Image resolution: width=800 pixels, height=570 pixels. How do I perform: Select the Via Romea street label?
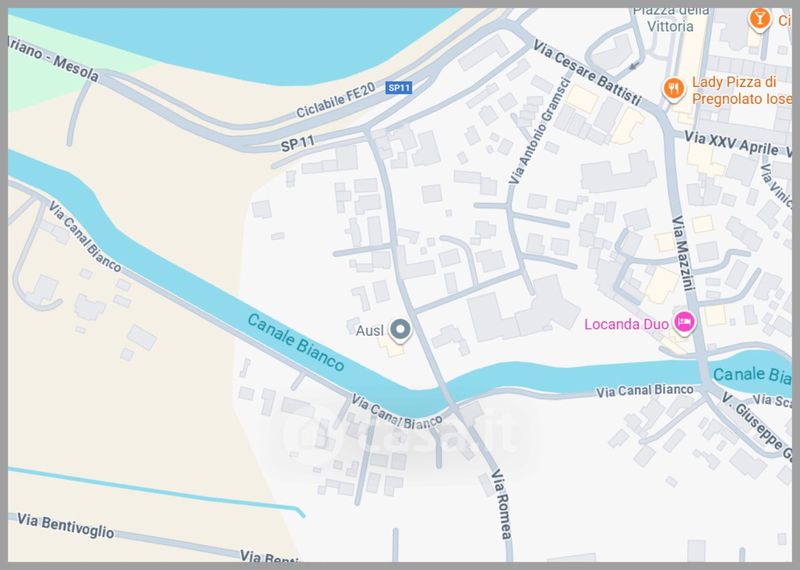coord(501,505)
